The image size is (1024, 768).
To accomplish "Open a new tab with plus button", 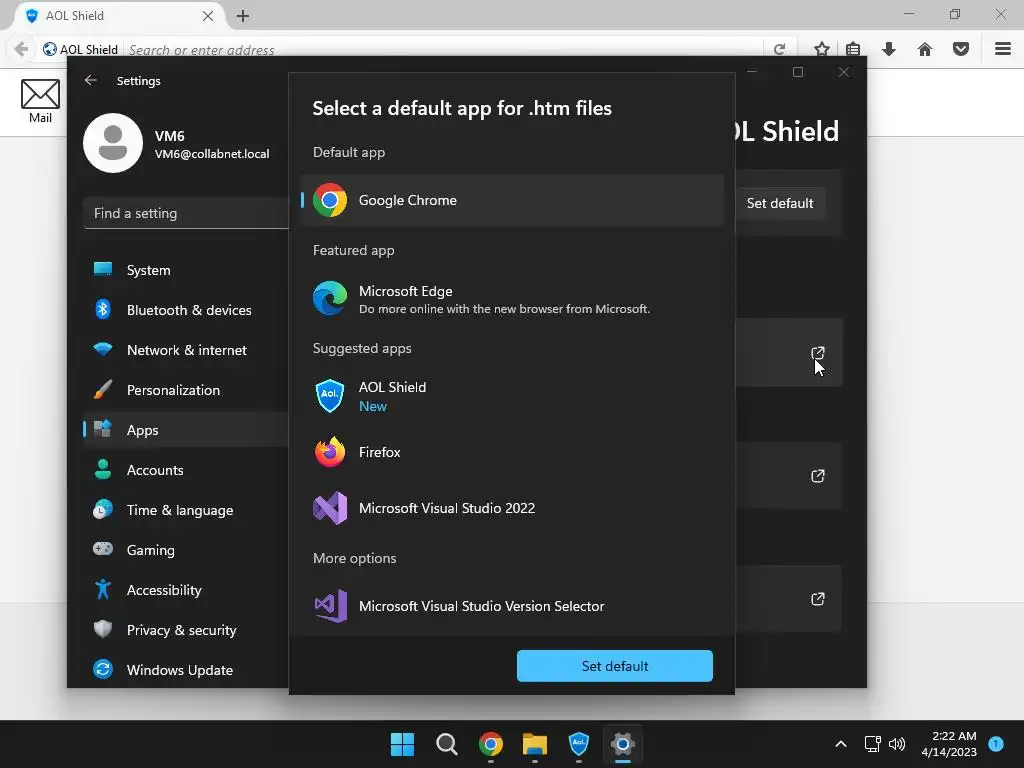I will pos(243,16).
